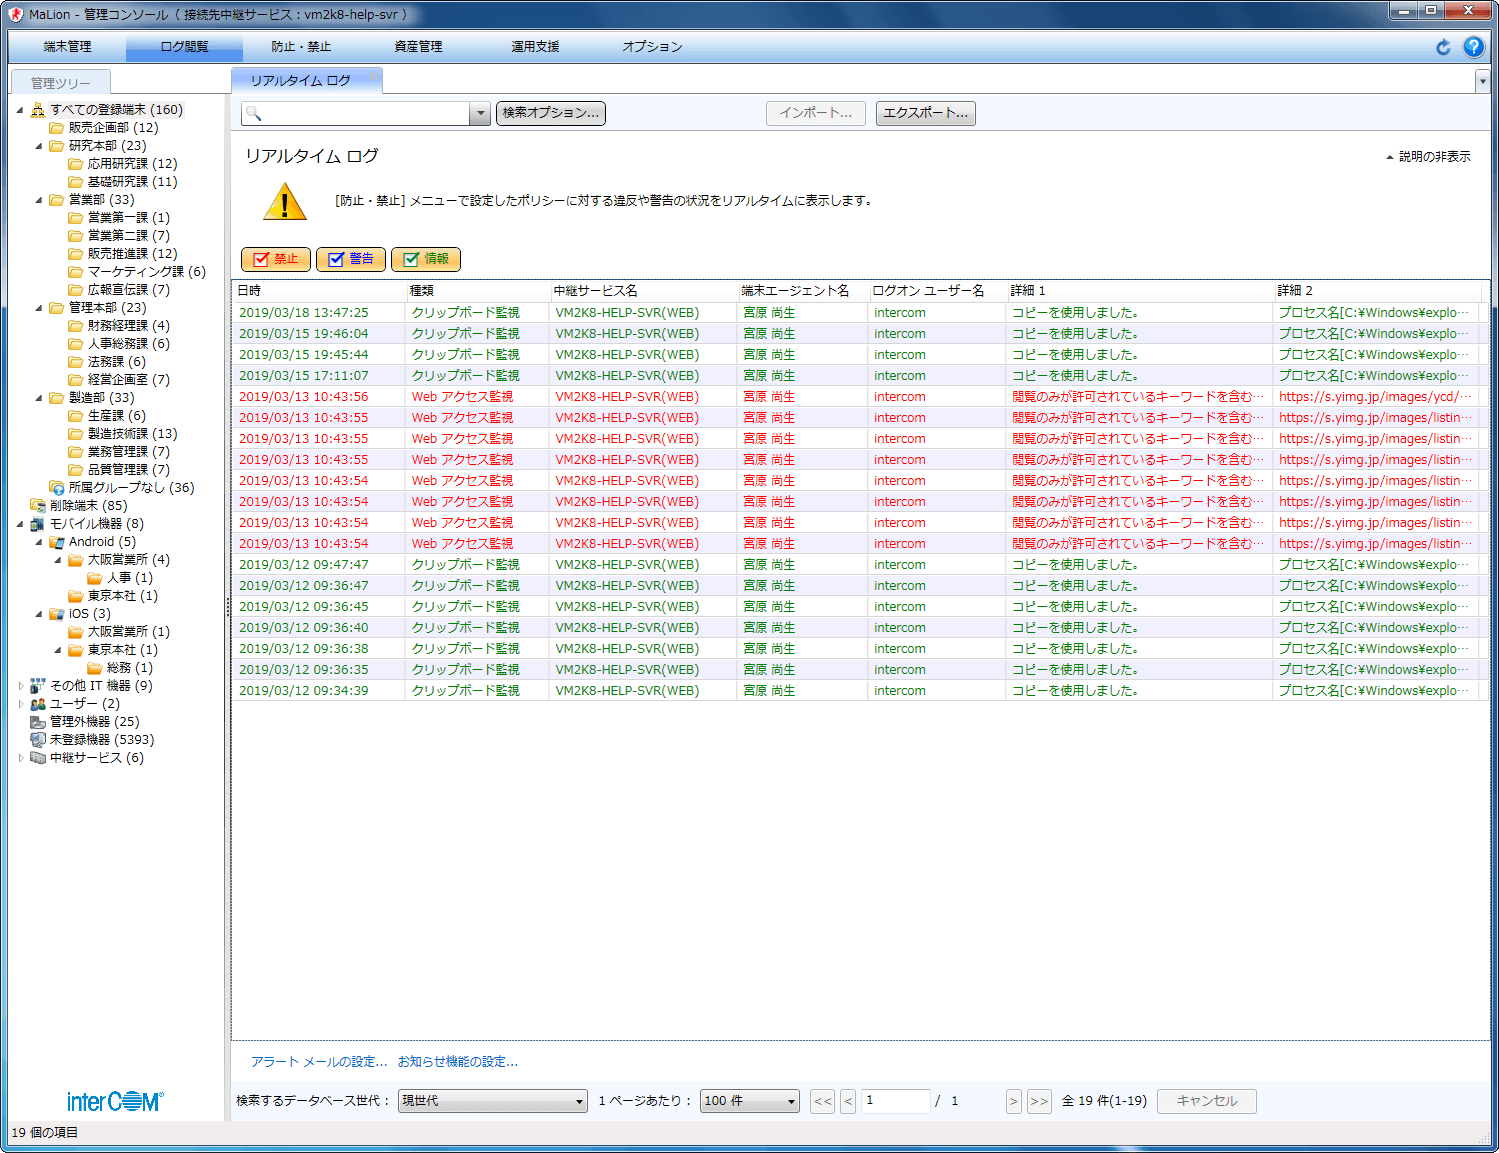Screen dimensions: 1499x1153
Task: Open the database generation dropdown
Action: click(x=492, y=1101)
